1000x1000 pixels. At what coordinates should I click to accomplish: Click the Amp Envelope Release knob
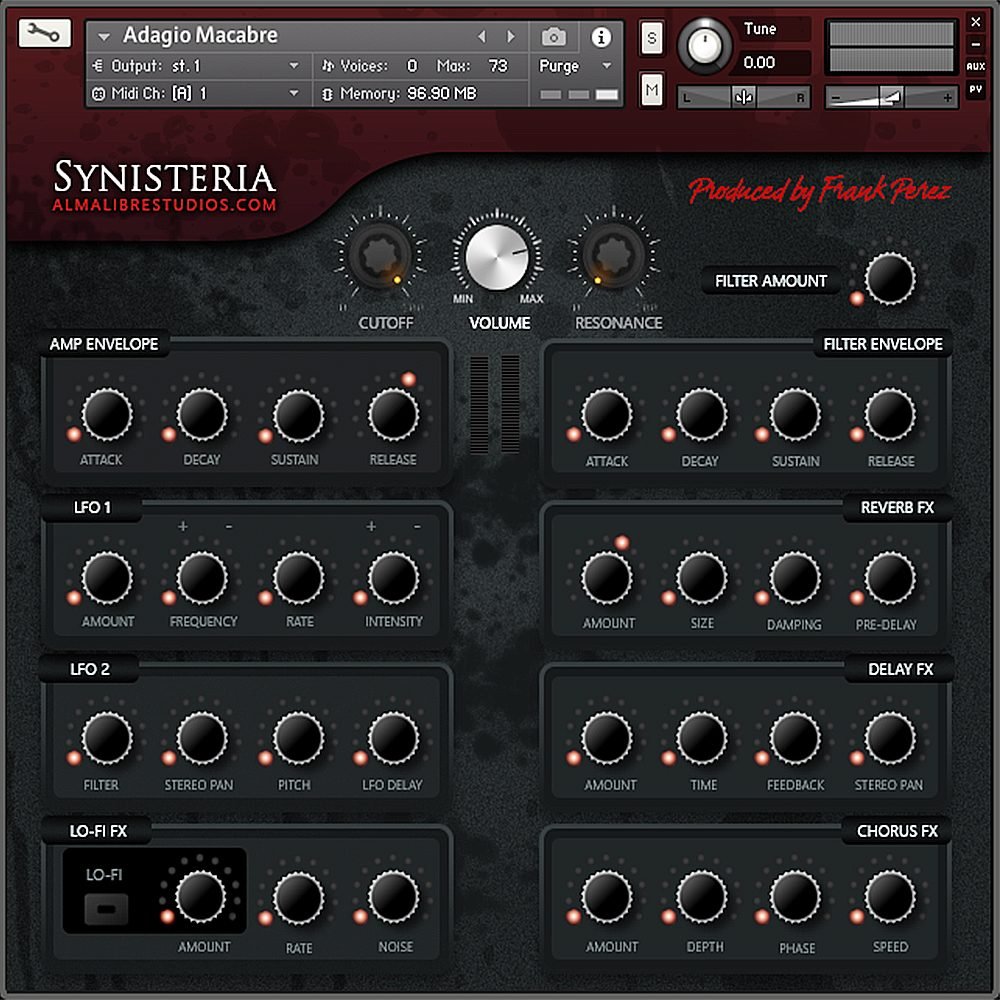[x=393, y=415]
